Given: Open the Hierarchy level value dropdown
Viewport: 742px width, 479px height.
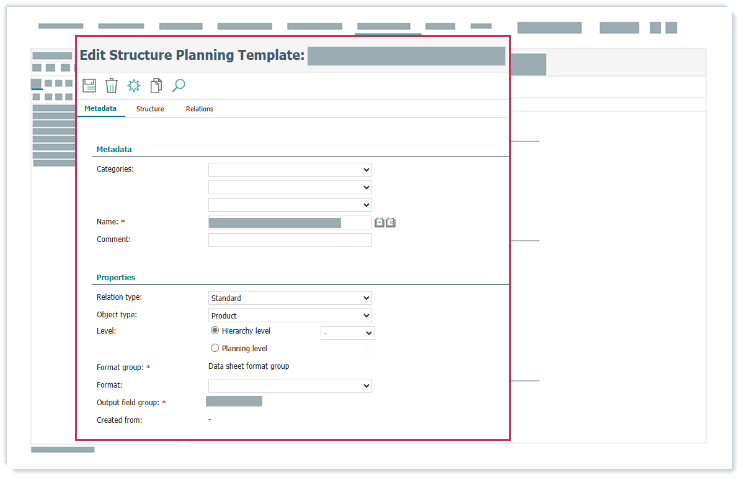Looking at the screenshot, I should click(x=347, y=333).
